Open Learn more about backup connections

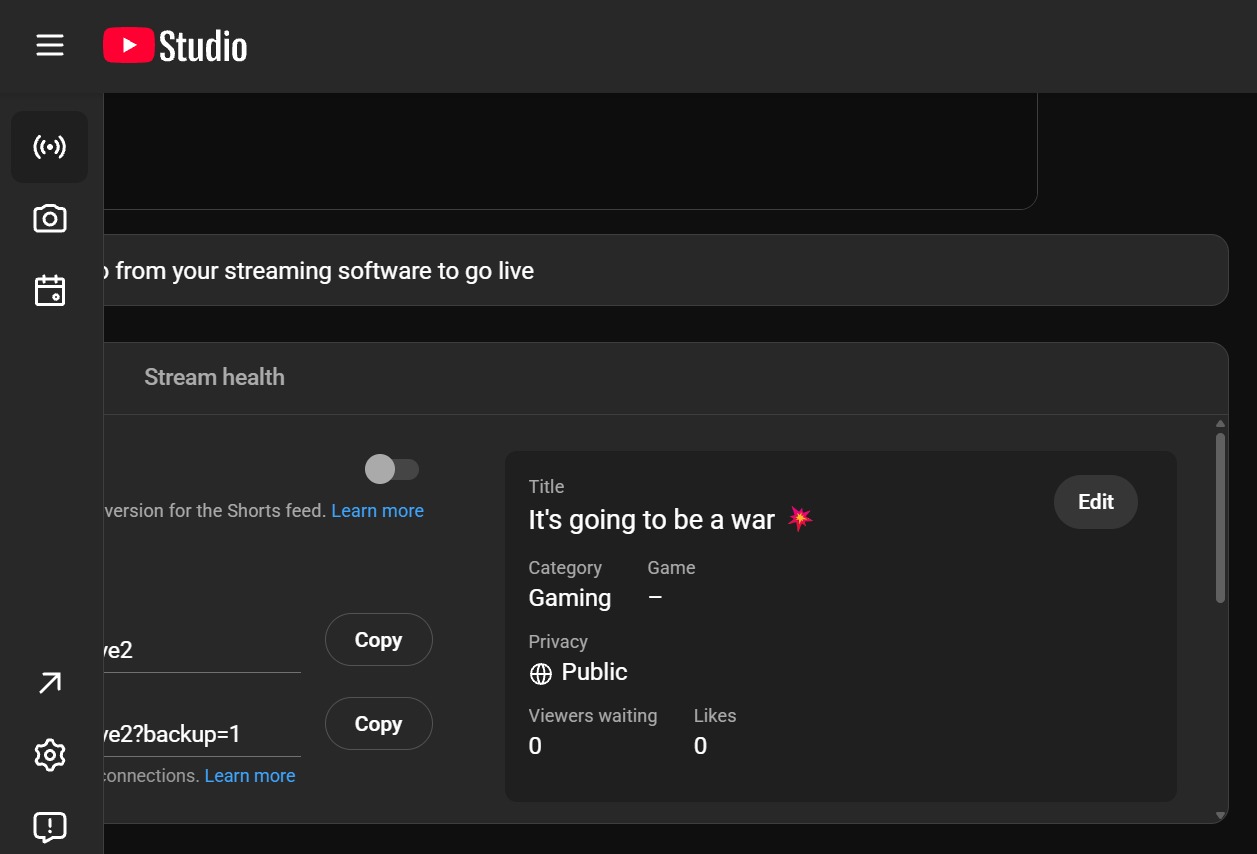pyautogui.click(x=249, y=775)
